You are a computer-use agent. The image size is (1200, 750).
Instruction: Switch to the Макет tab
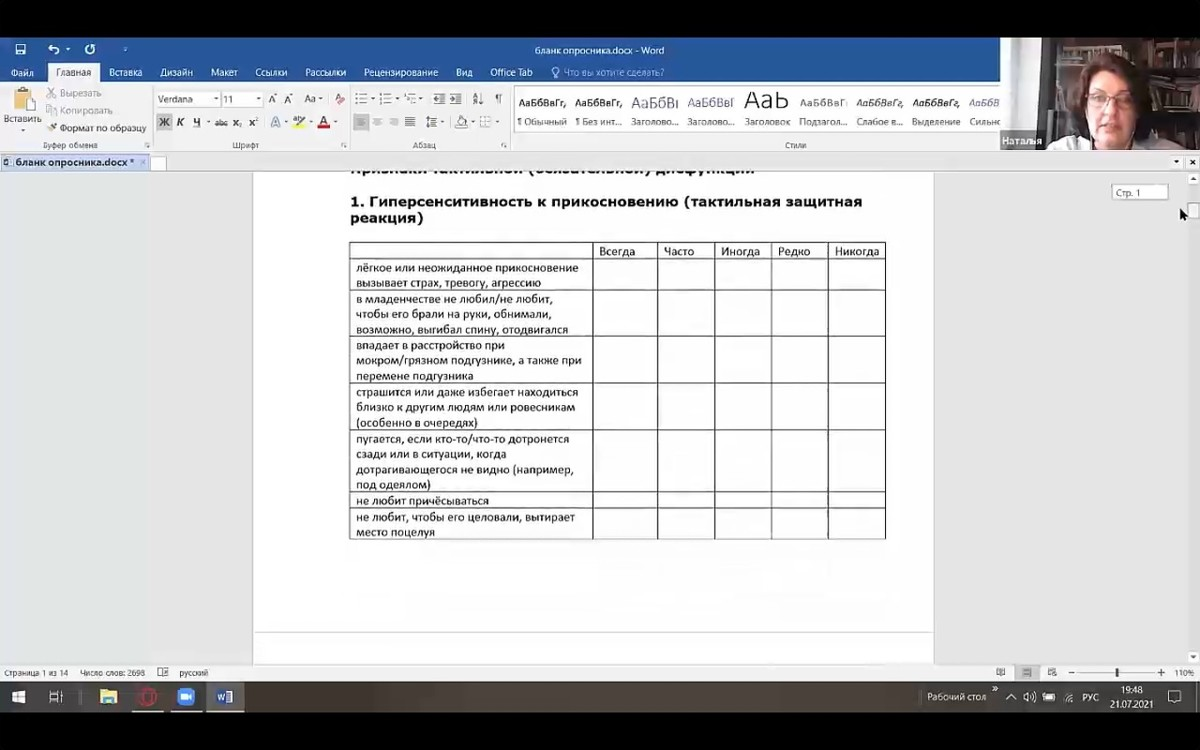(x=224, y=72)
